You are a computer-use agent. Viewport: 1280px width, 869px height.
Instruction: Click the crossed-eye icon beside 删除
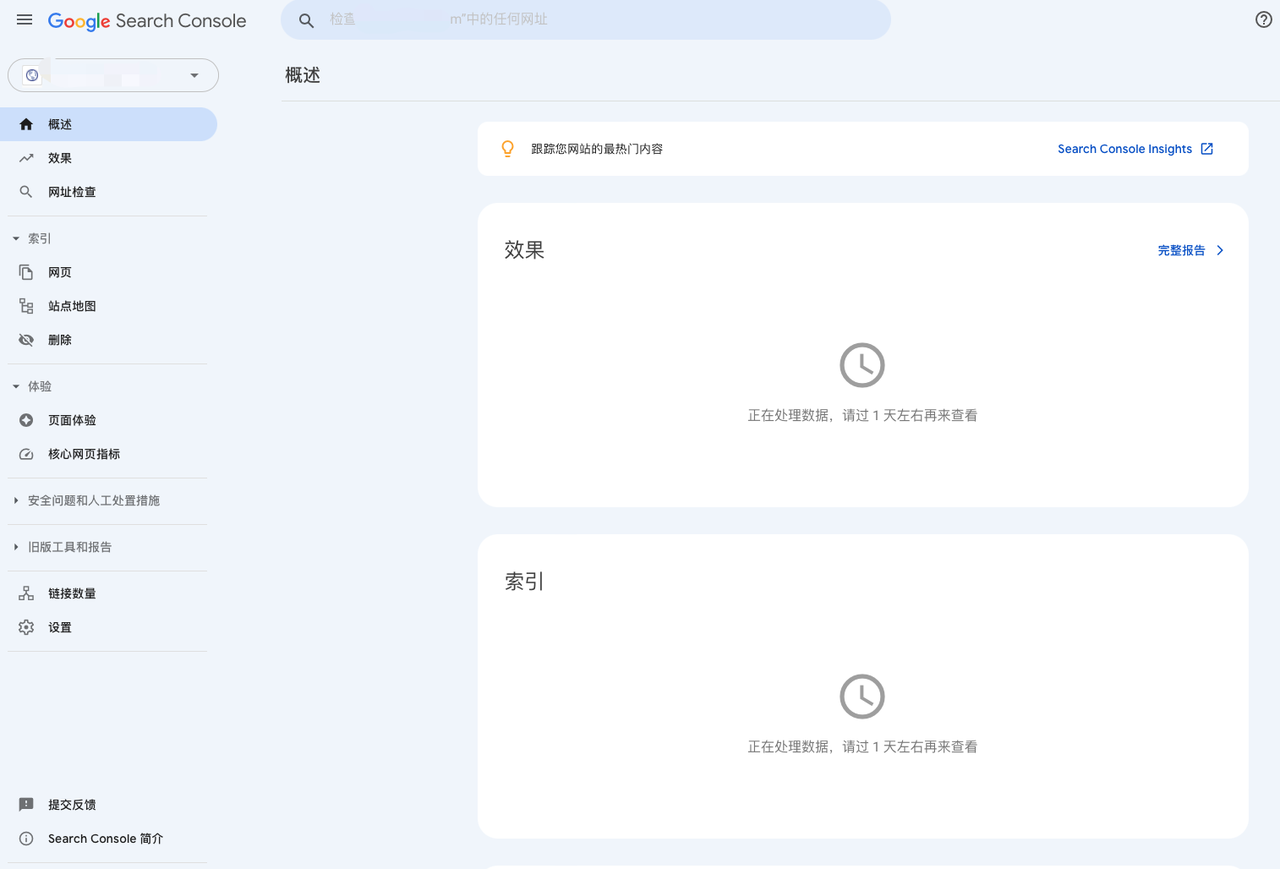26,340
